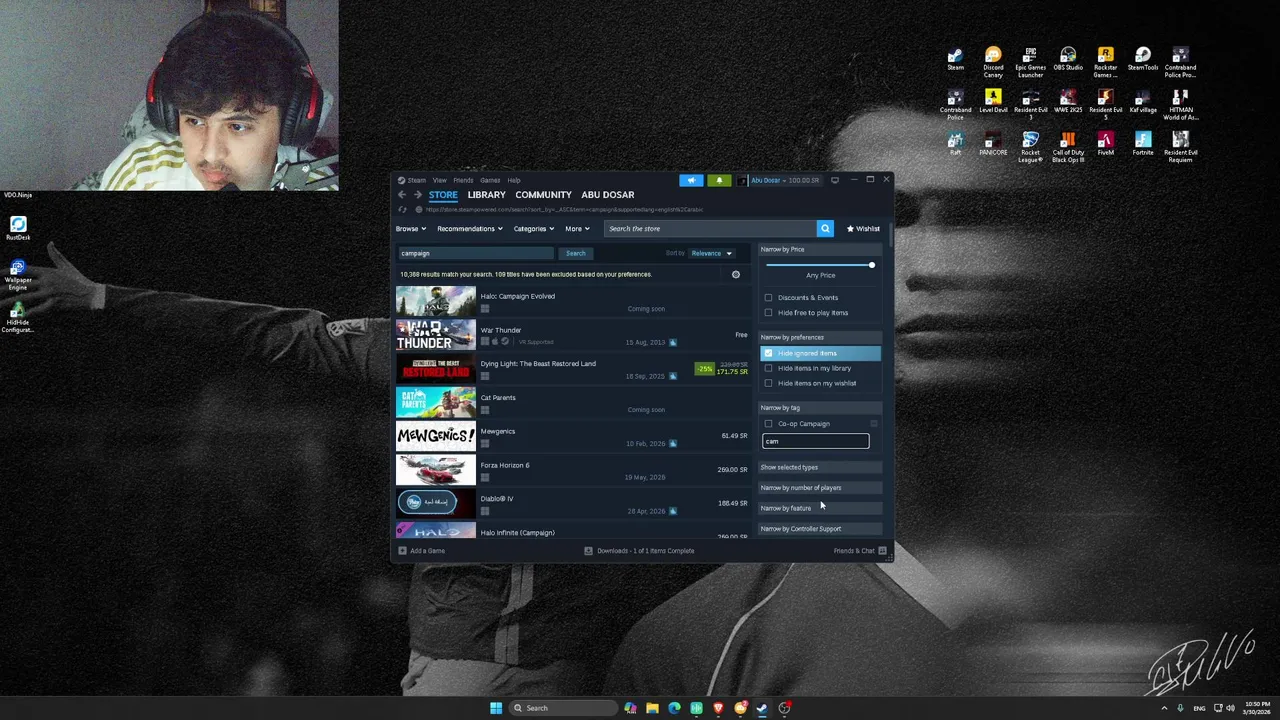Click Search button beside campaign field
Viewport: 1280px width, 720px height.
pyautogui.click(x=575, y=253)
